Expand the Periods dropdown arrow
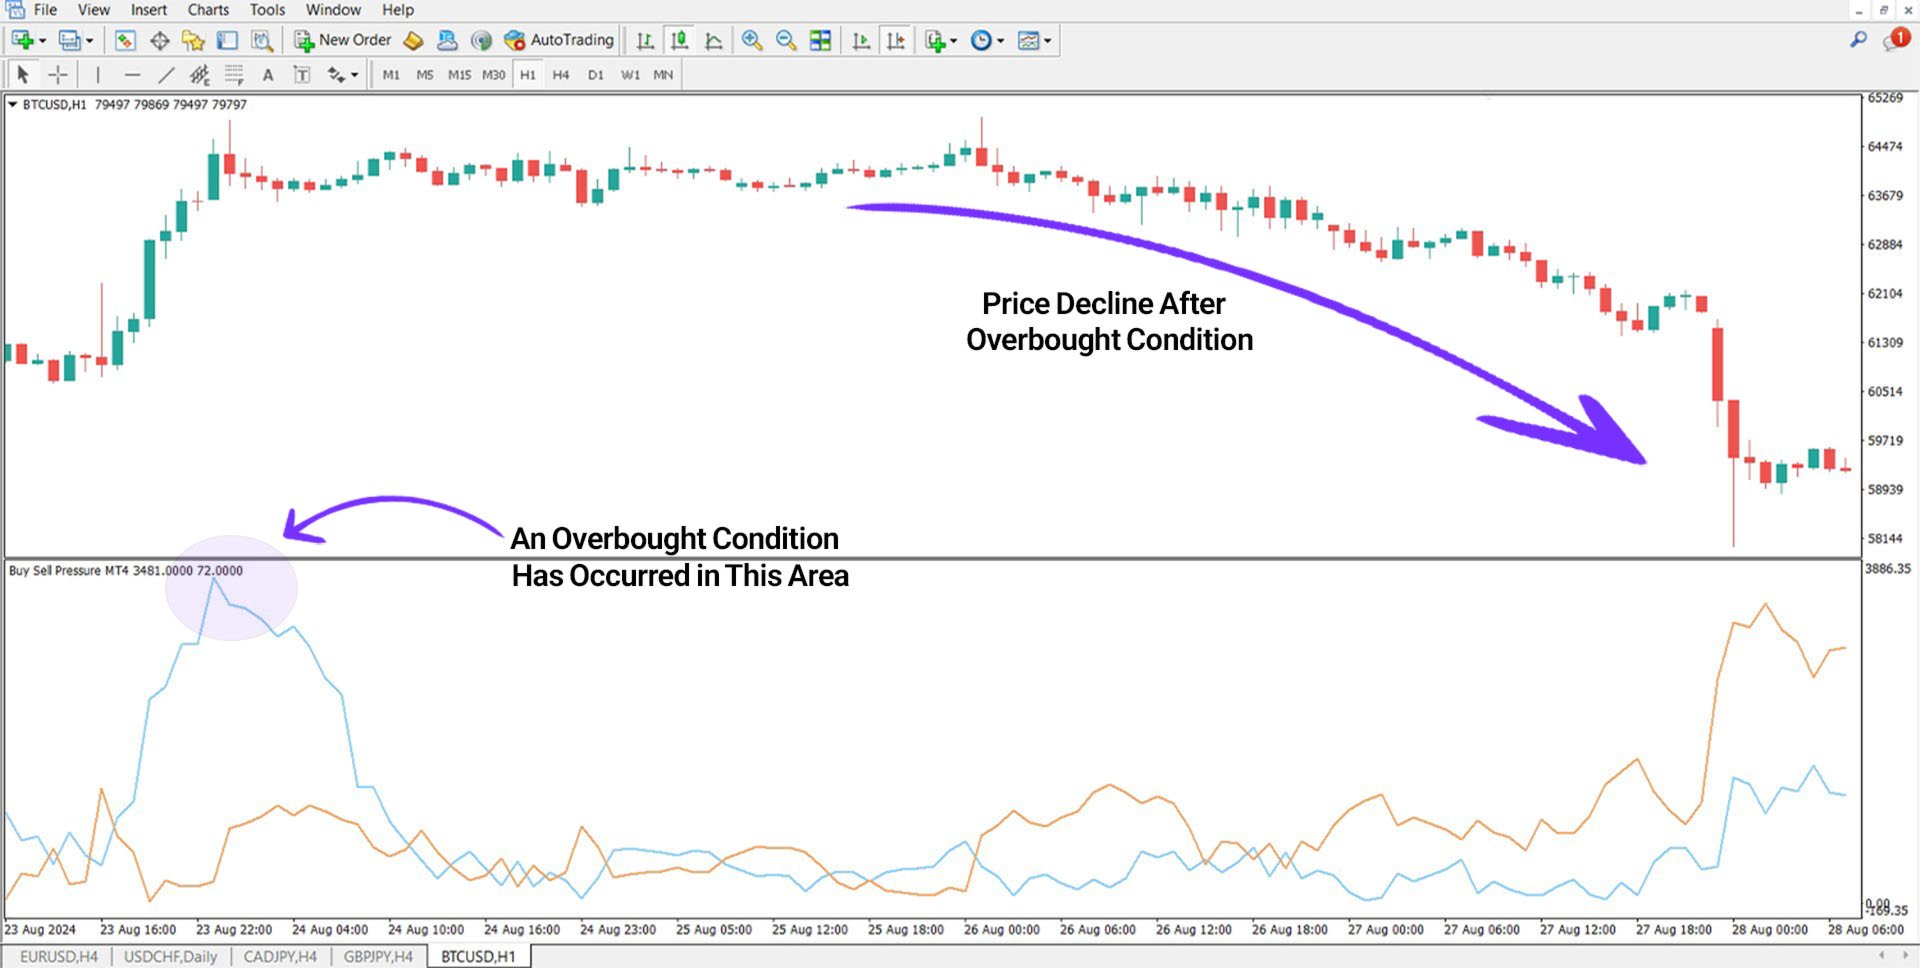Viewport: 1920px width, 968px height. click(x=1000, y=41)
